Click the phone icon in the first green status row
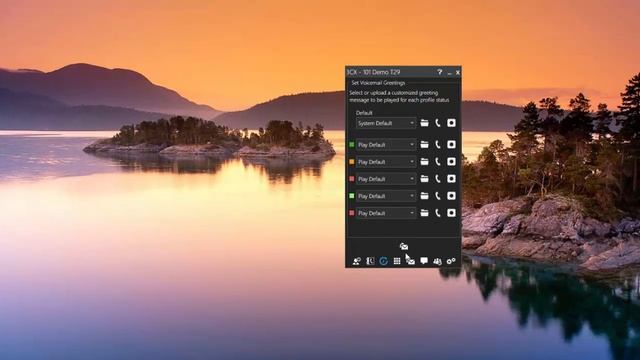 [x=438, y=144]
